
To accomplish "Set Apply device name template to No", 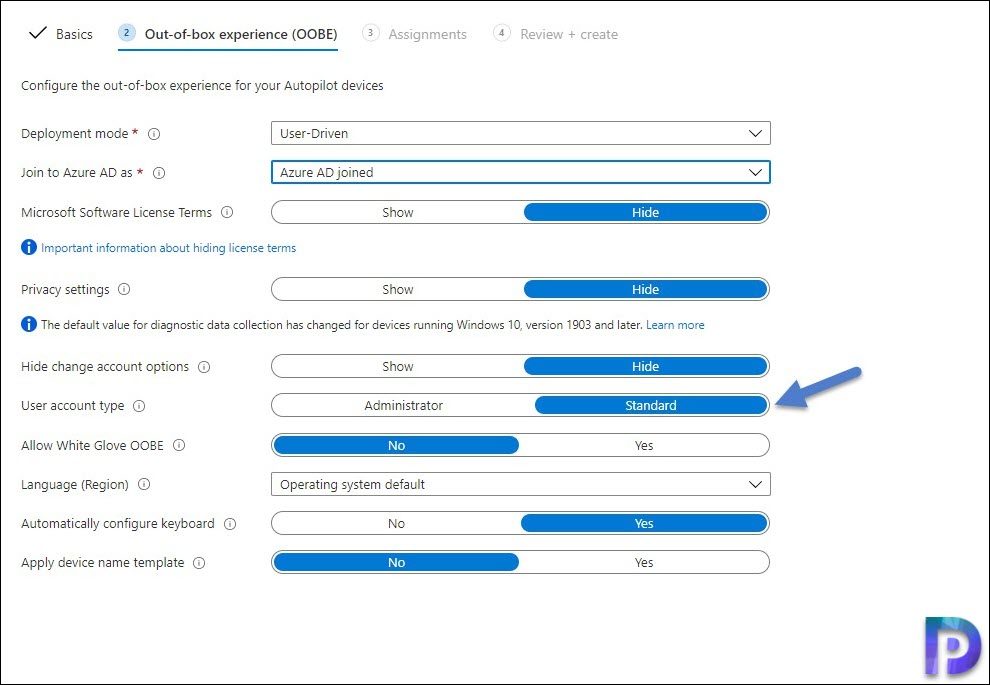I will pyautogui.click(x=396, y=563).
